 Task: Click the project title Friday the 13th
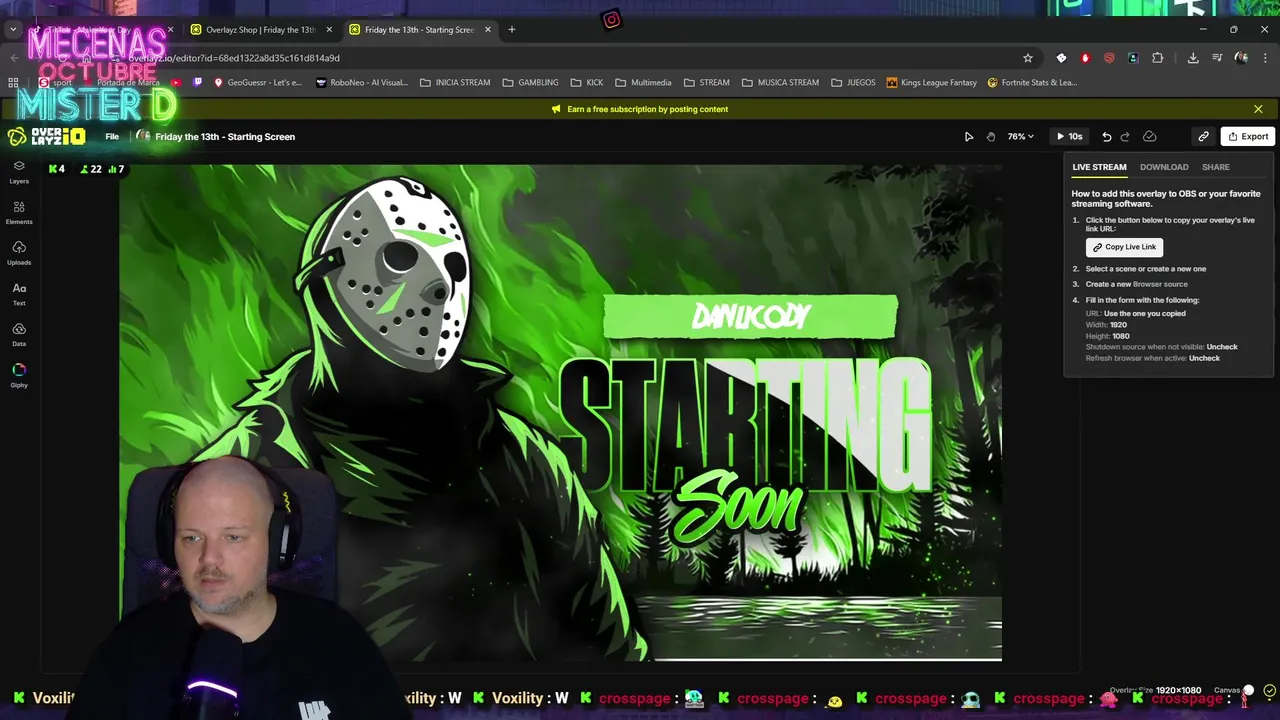[225, 137]
